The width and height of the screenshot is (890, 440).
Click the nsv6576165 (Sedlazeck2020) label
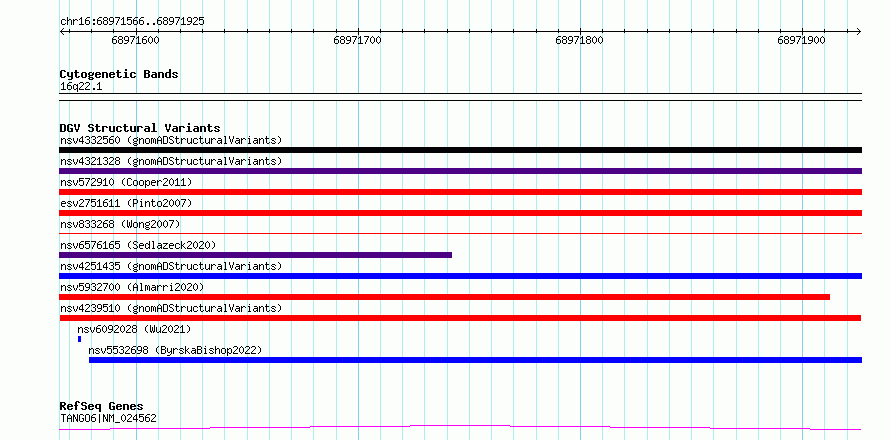(138, 245)
